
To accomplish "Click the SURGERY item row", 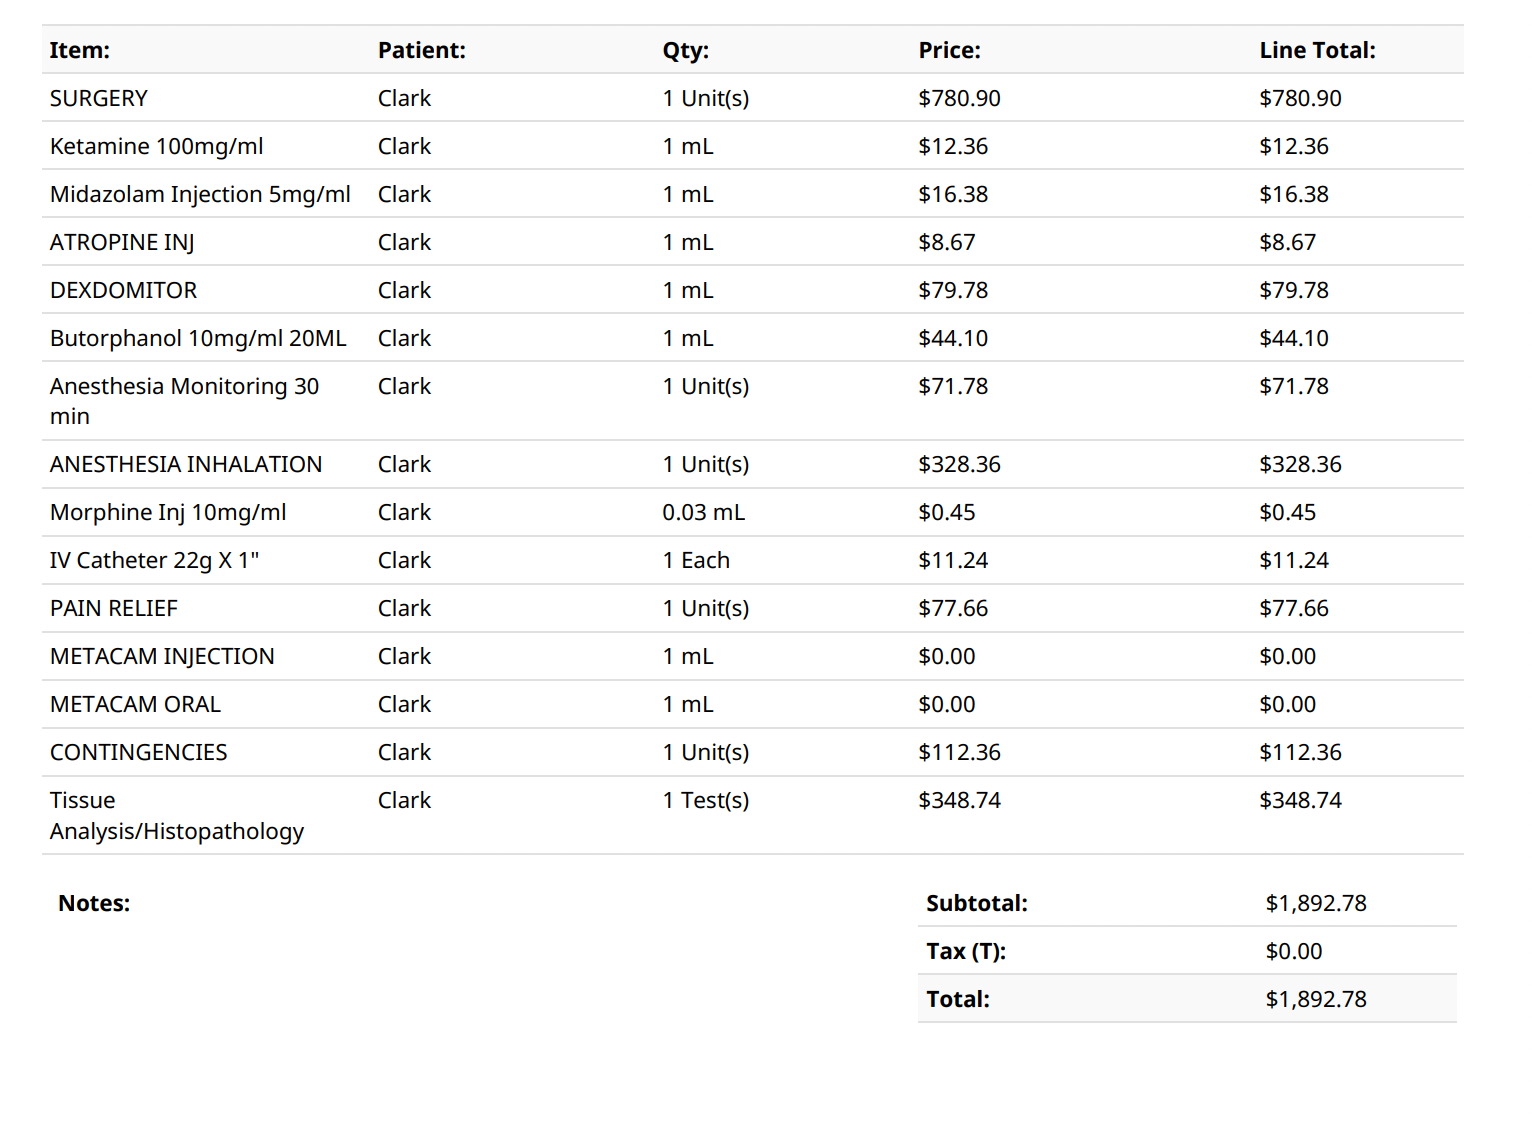I will point(99,98).
